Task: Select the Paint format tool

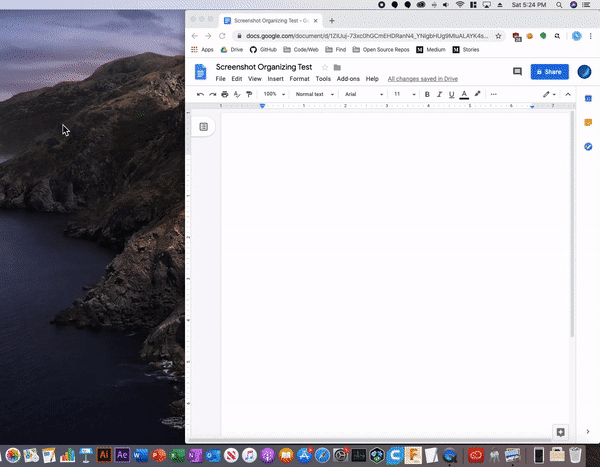Action: click(x=249, y=94)
